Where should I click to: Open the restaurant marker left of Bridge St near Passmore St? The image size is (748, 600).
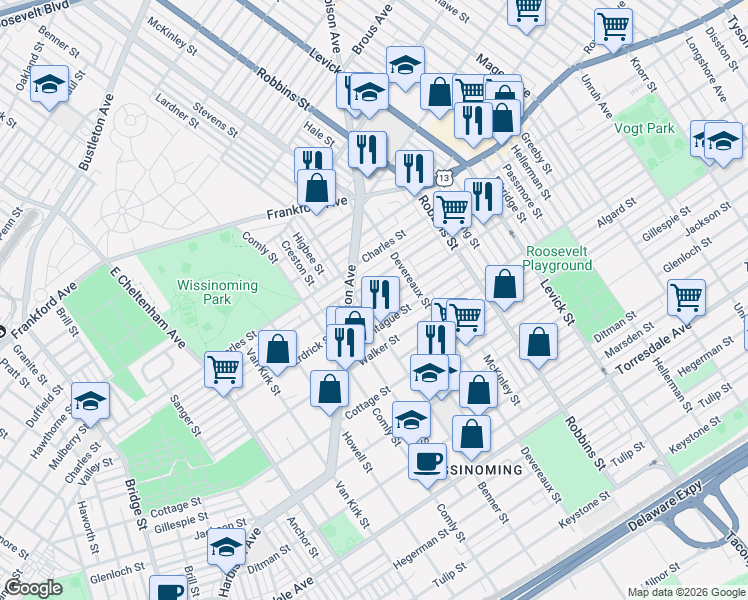483,197
